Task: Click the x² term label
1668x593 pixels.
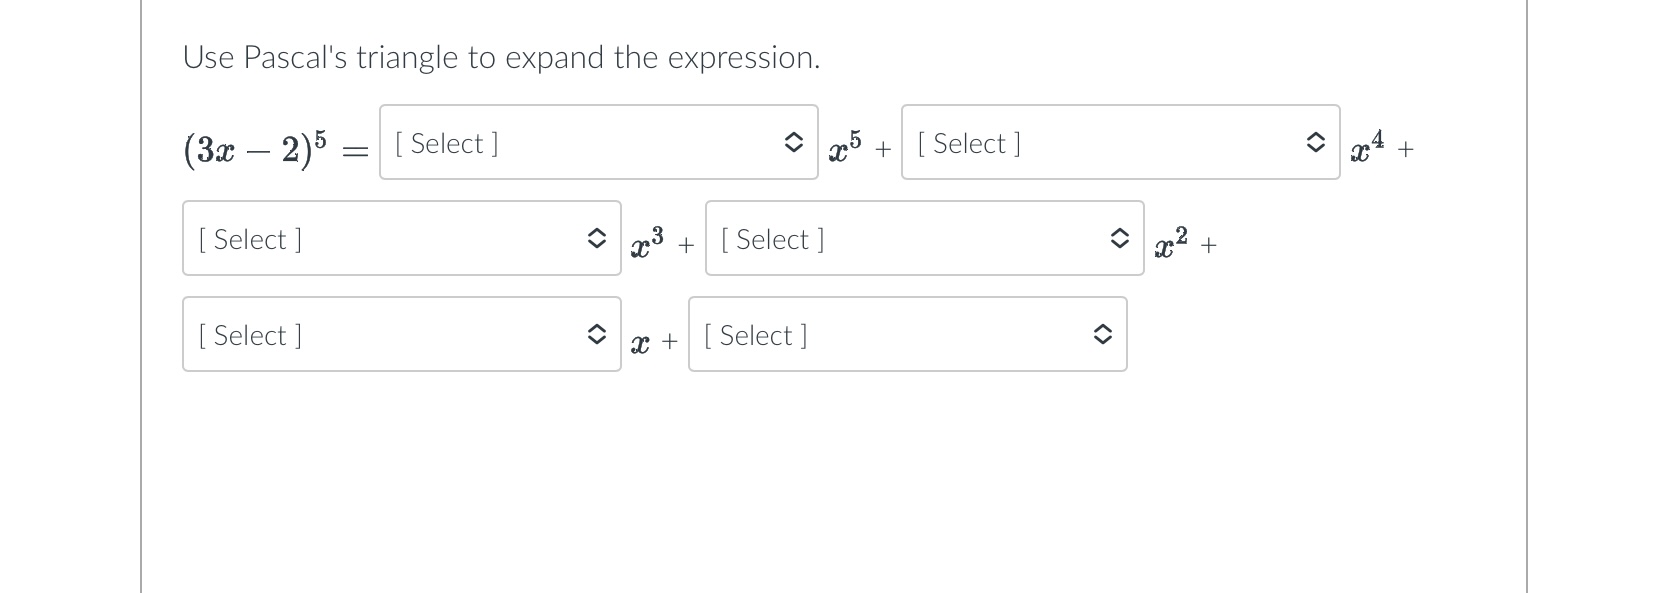Action: 1171,242
